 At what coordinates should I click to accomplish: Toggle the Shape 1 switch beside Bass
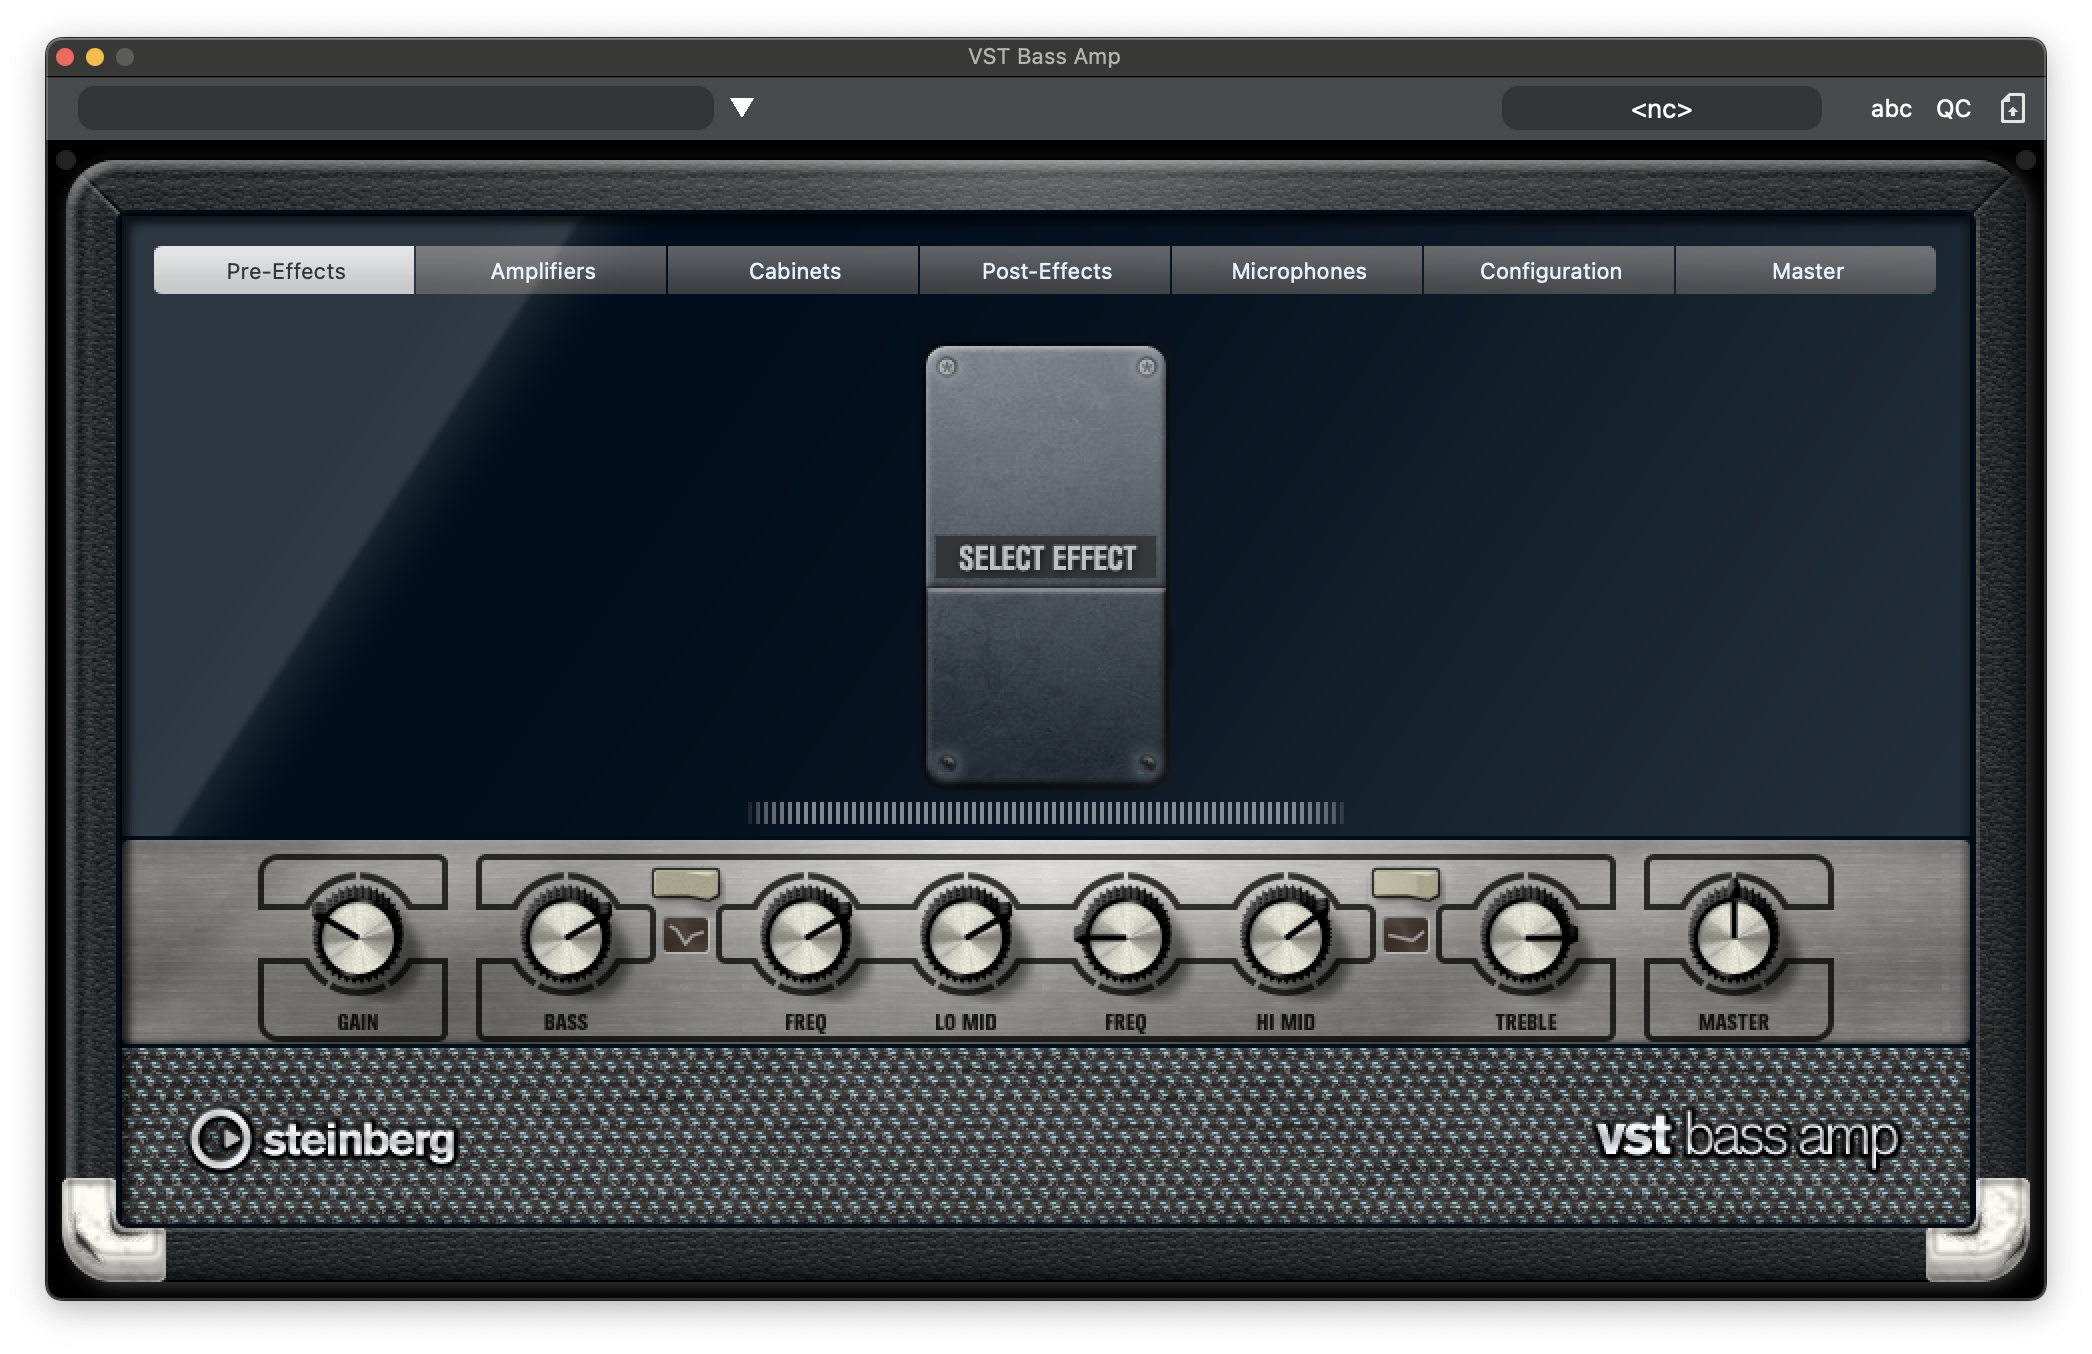click(685, 884)
